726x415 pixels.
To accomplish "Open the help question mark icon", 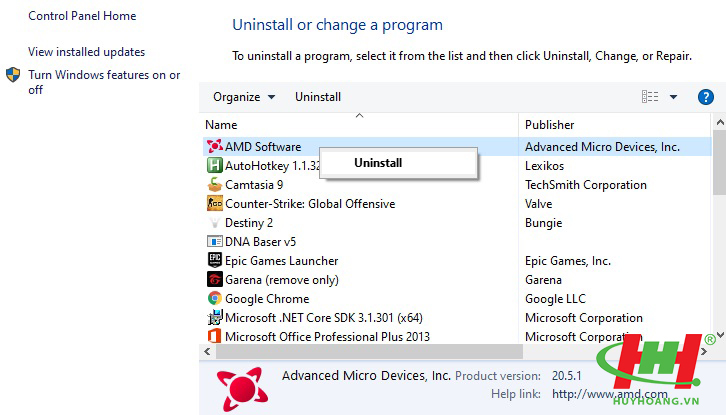I will (x=706, y=97).
